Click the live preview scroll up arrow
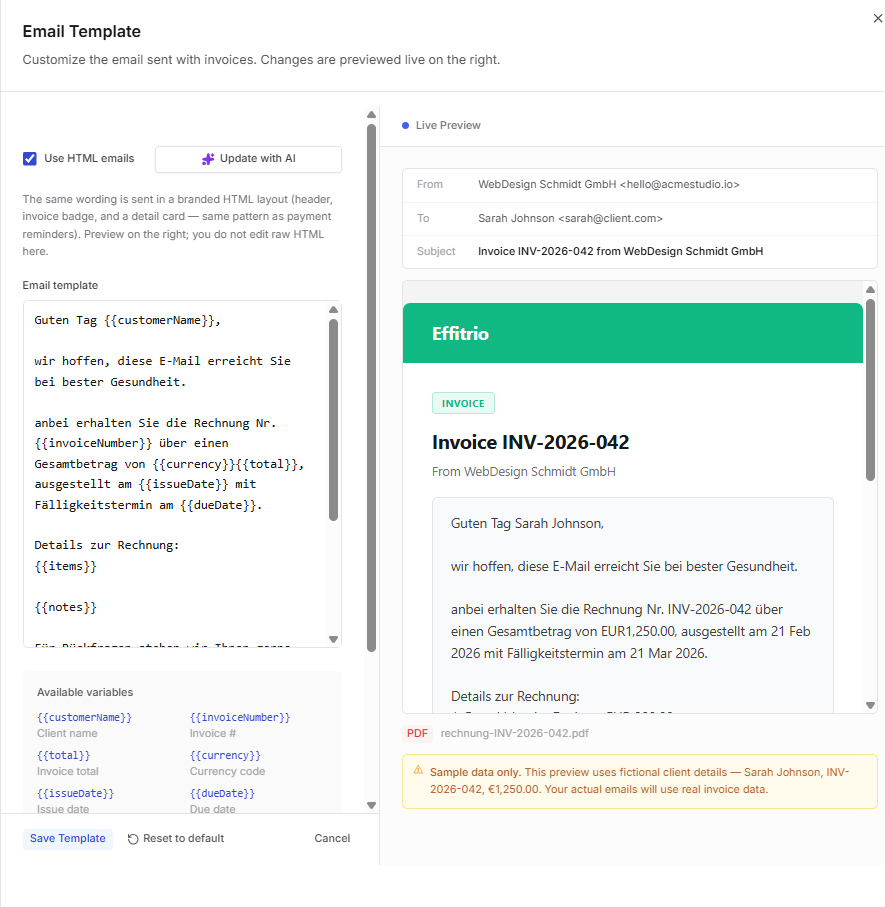 point(870,289)
